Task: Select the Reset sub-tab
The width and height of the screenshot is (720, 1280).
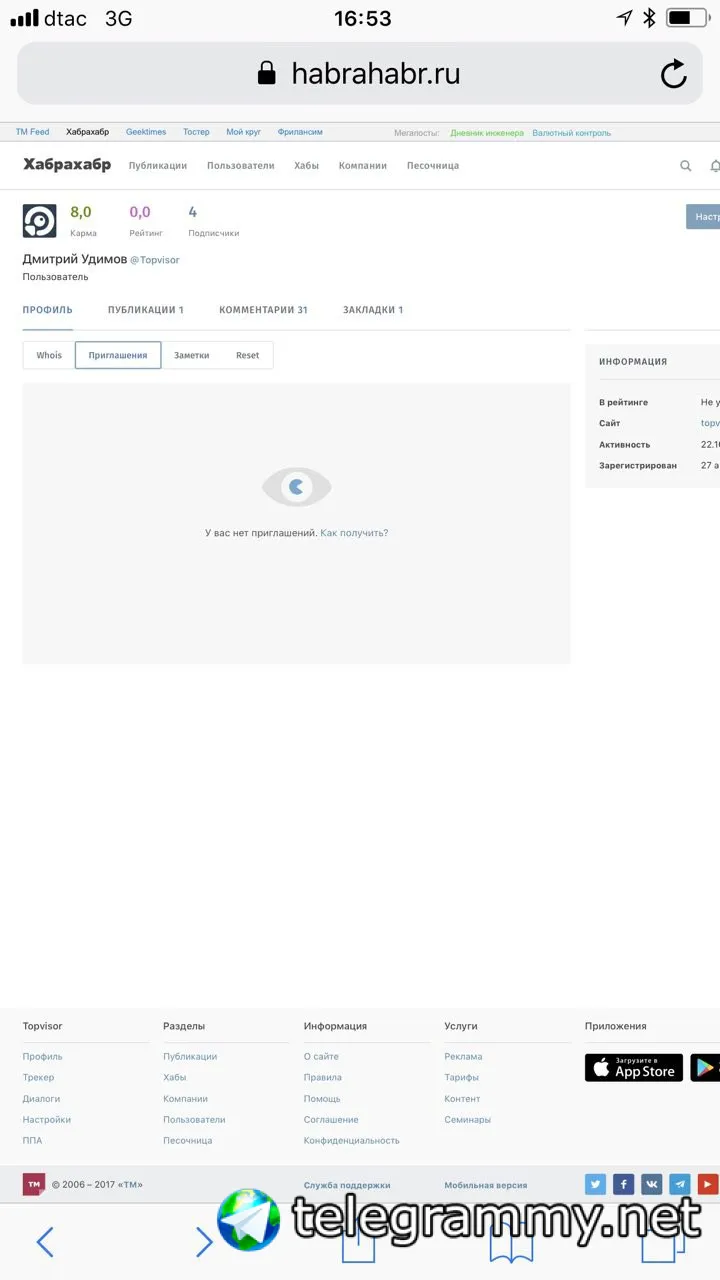Action: [x=247, y=355]
